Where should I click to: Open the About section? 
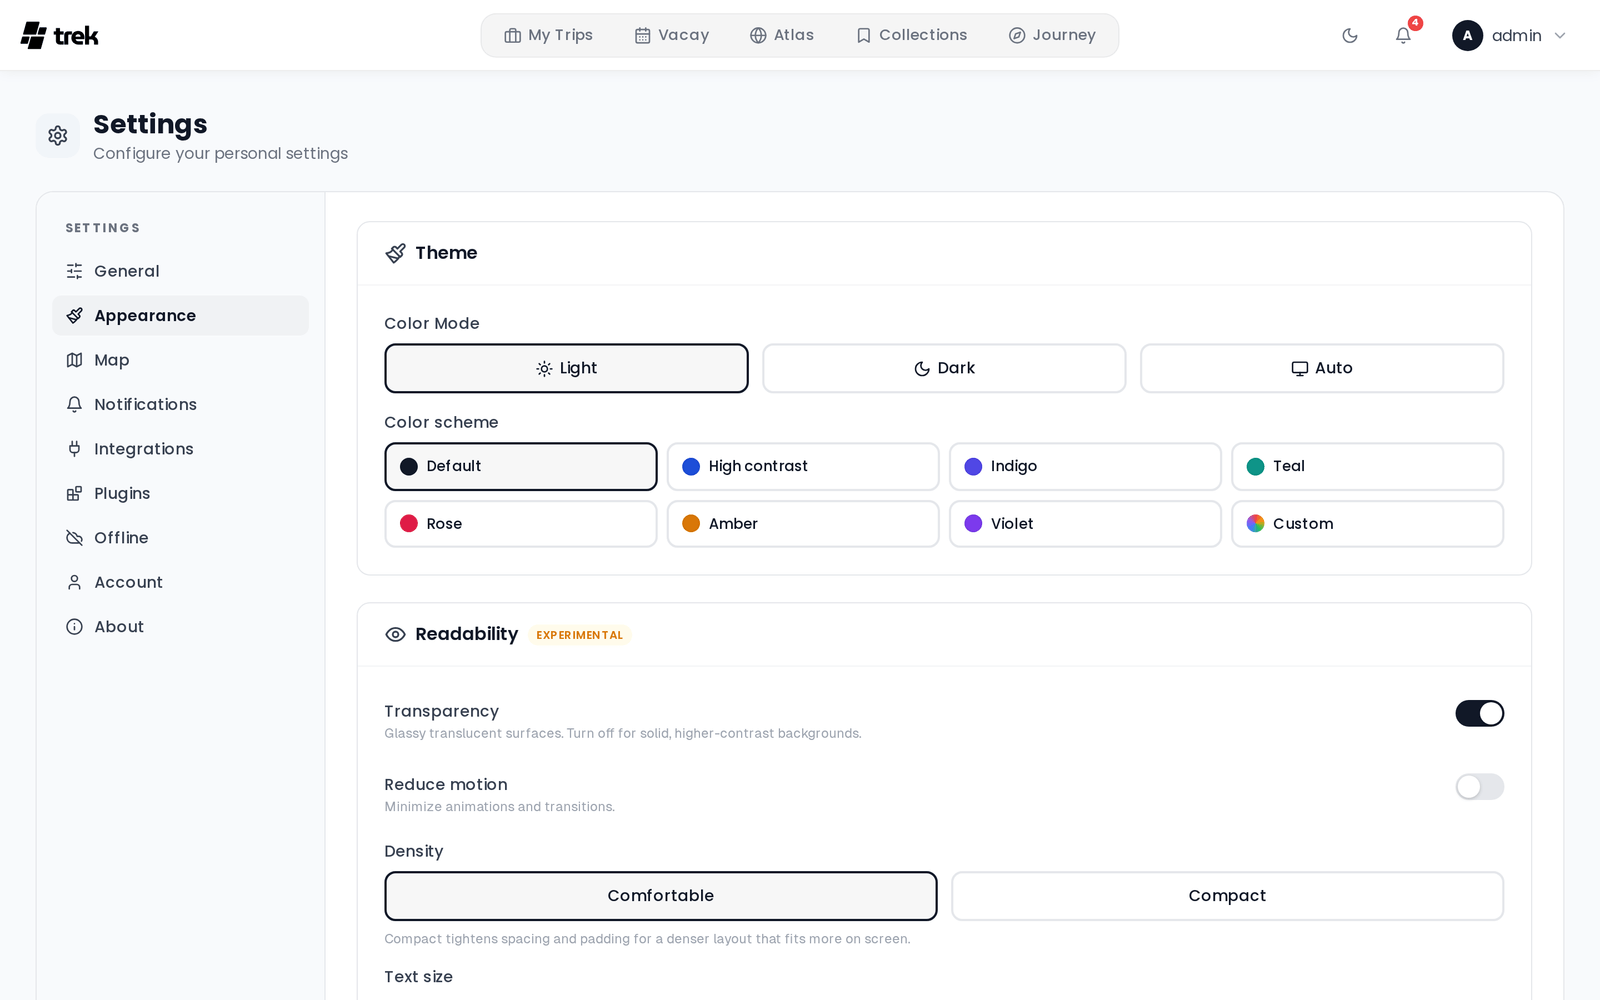click(x=180, y=627)
